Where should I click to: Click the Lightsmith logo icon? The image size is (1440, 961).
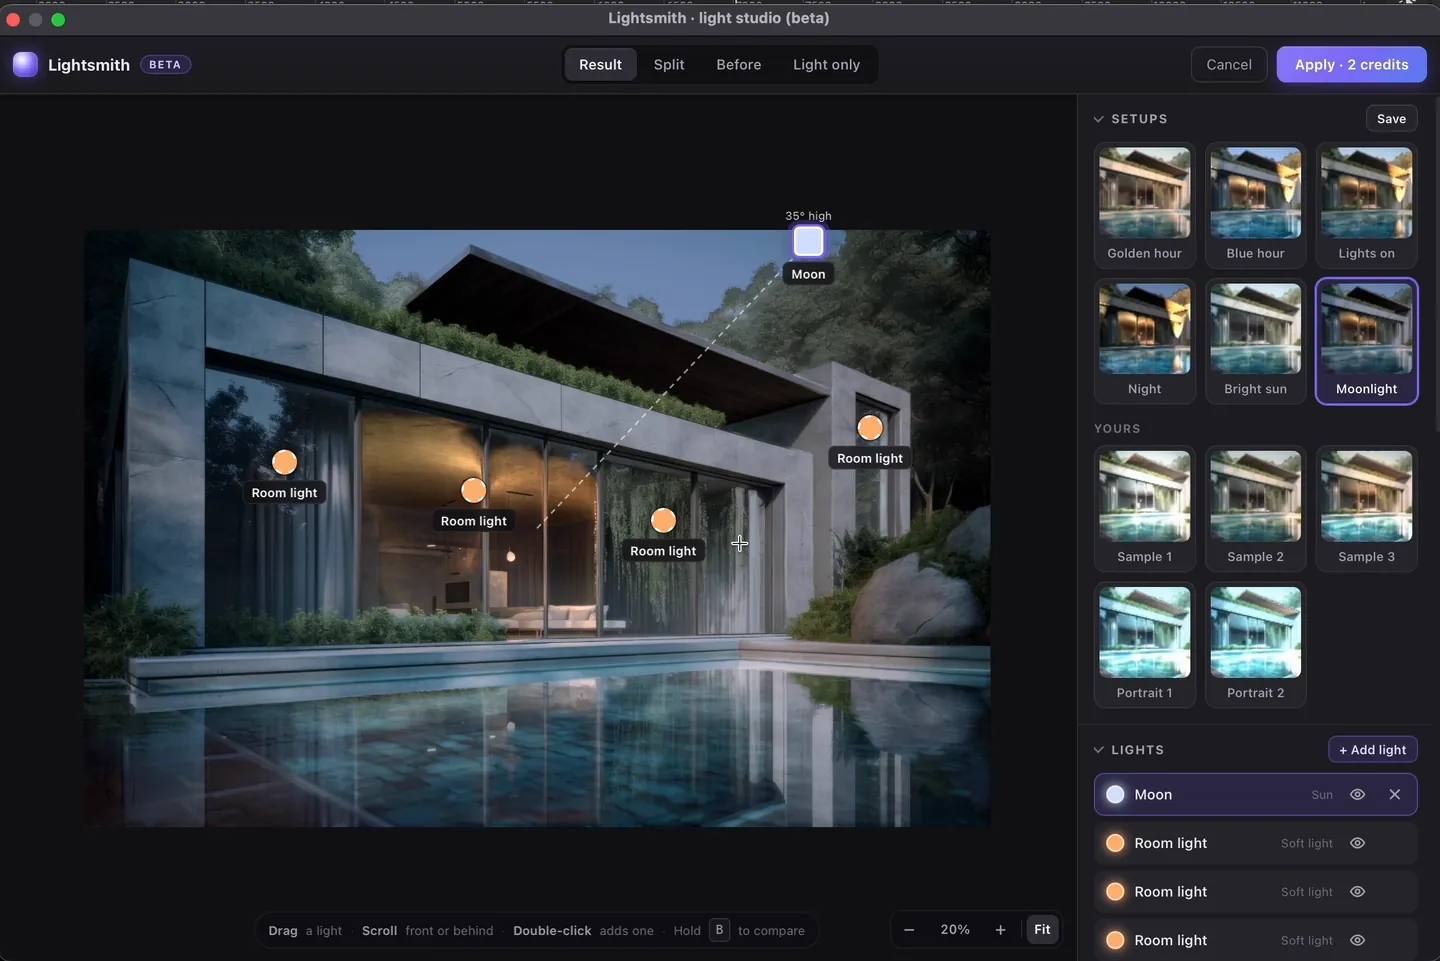[25, 64]
